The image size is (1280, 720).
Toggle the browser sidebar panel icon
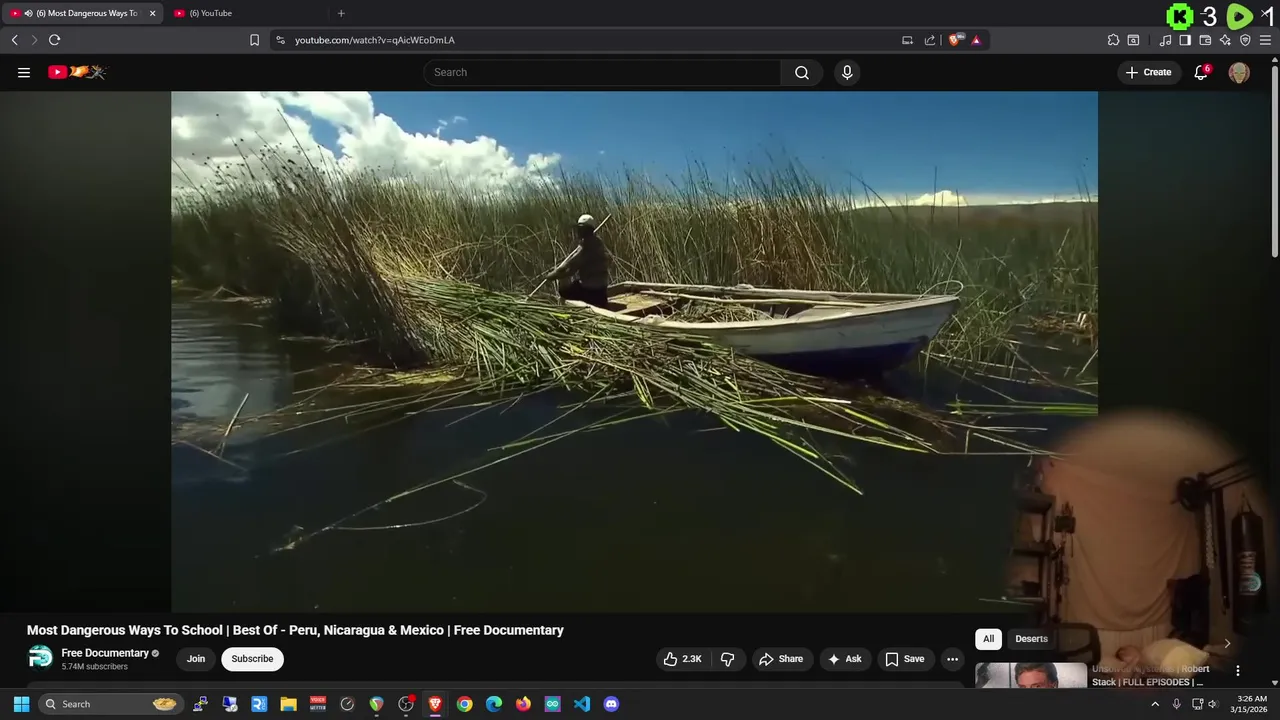pyautogui.click(x=1185, y=40)
